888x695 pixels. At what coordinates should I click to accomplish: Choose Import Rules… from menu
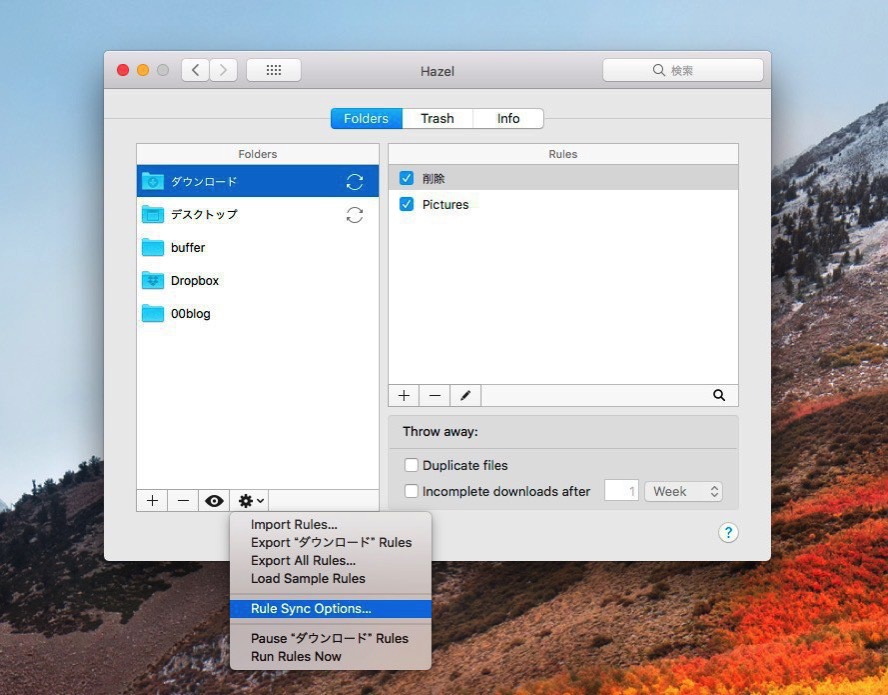[x=331, y=525]
